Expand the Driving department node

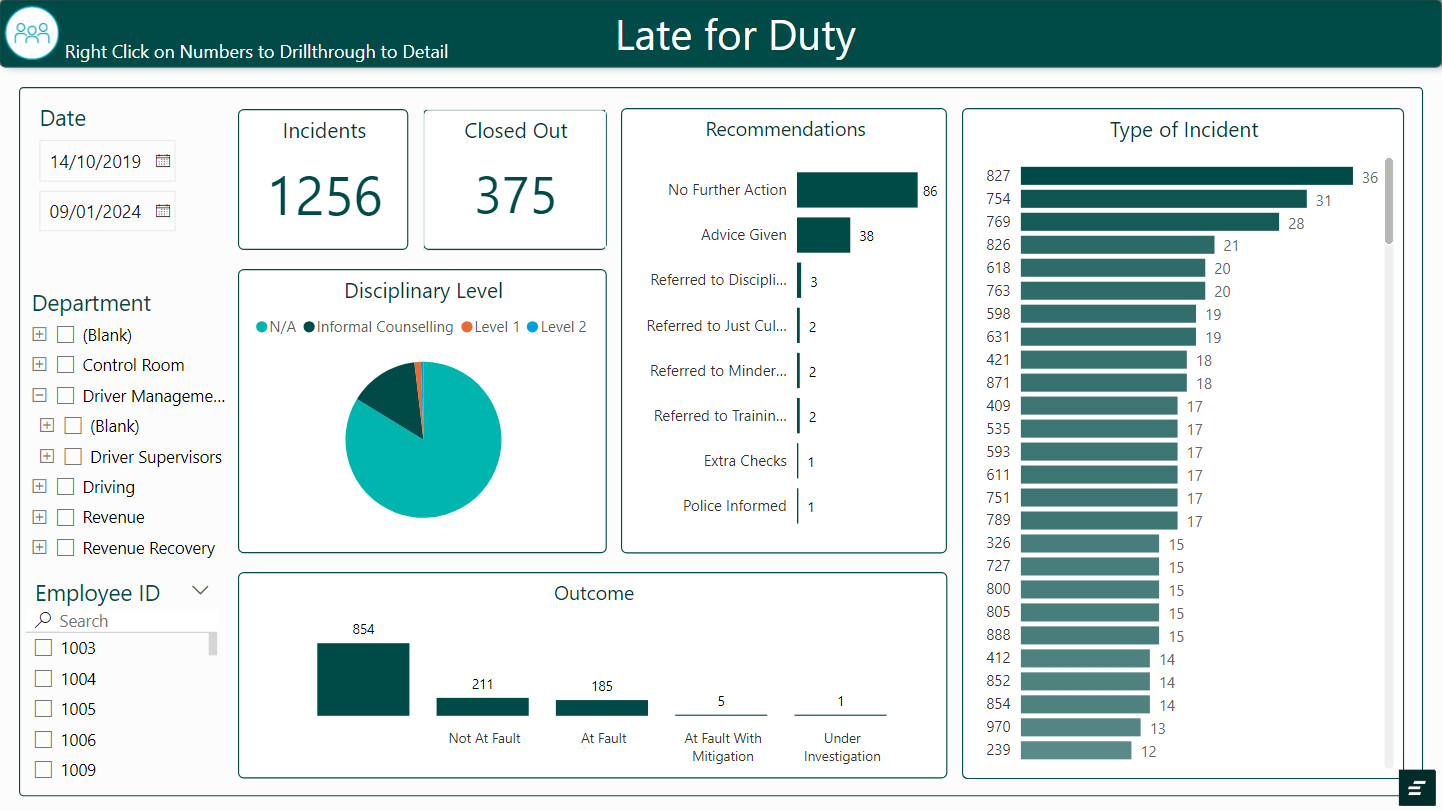coord(39,487)
